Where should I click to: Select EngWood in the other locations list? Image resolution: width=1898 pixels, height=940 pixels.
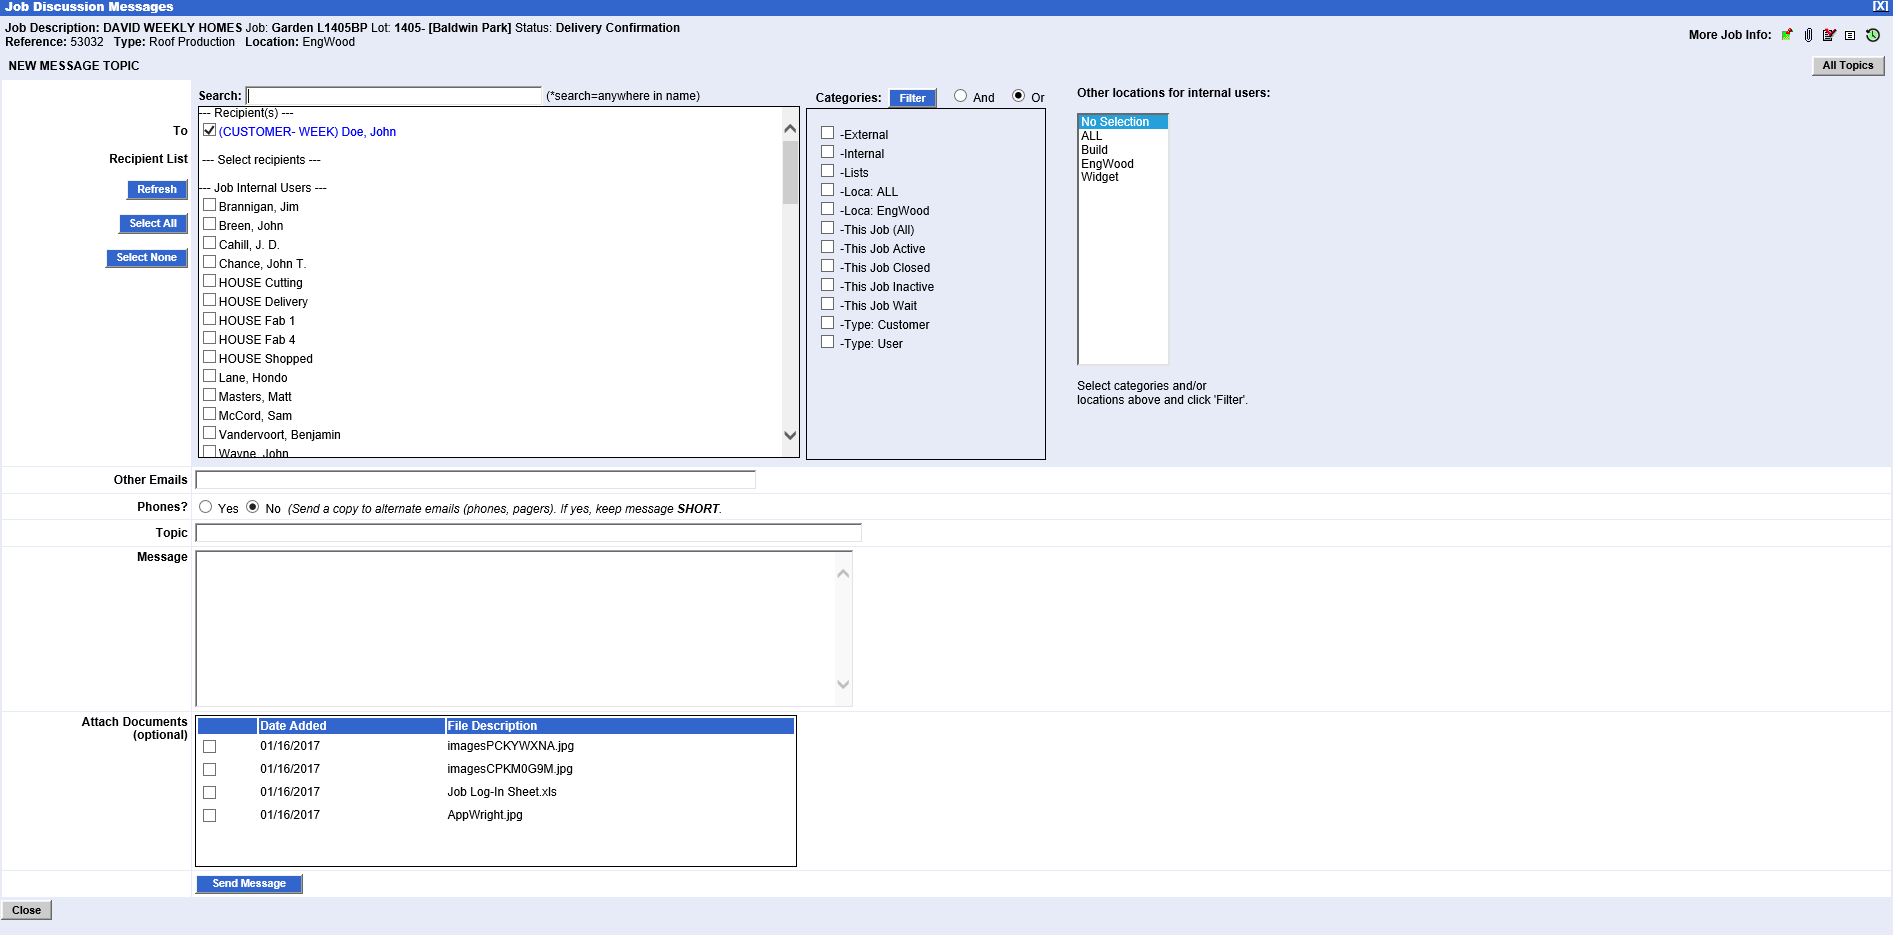click(x=1107, y=164)
